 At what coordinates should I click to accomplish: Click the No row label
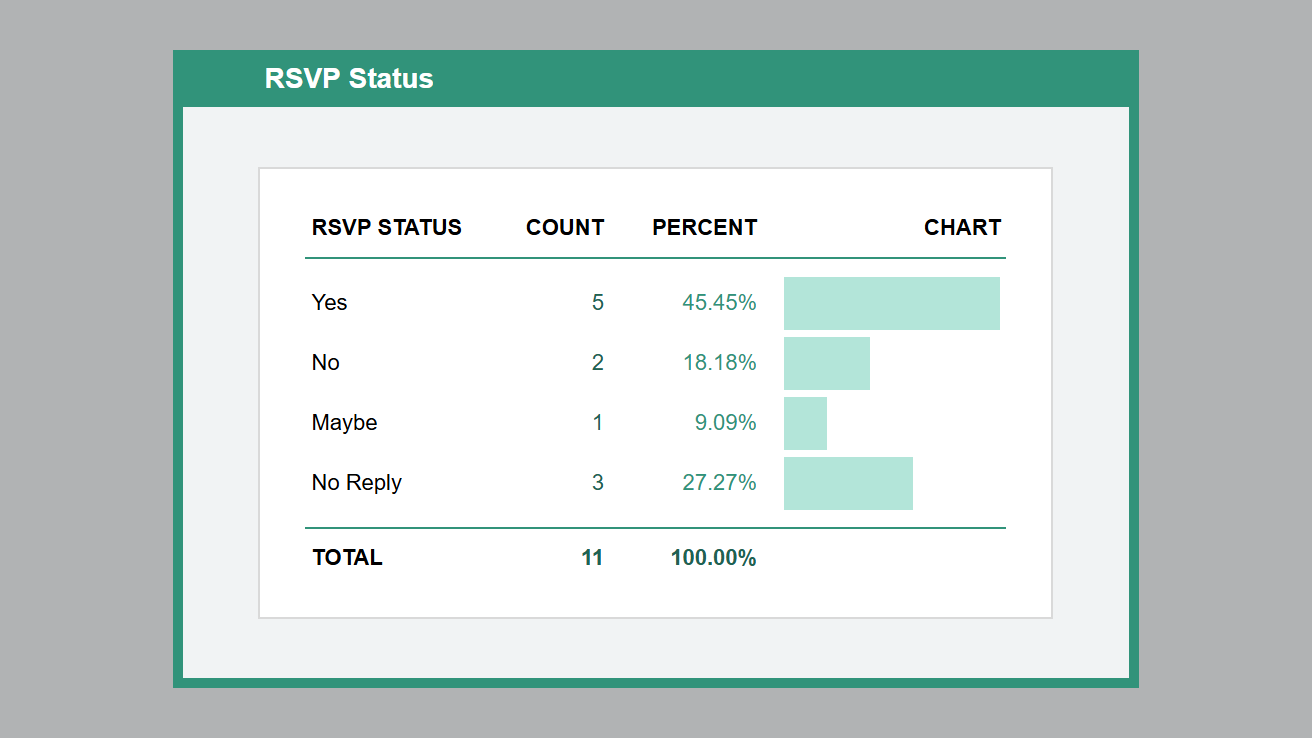tap(325, 362)
